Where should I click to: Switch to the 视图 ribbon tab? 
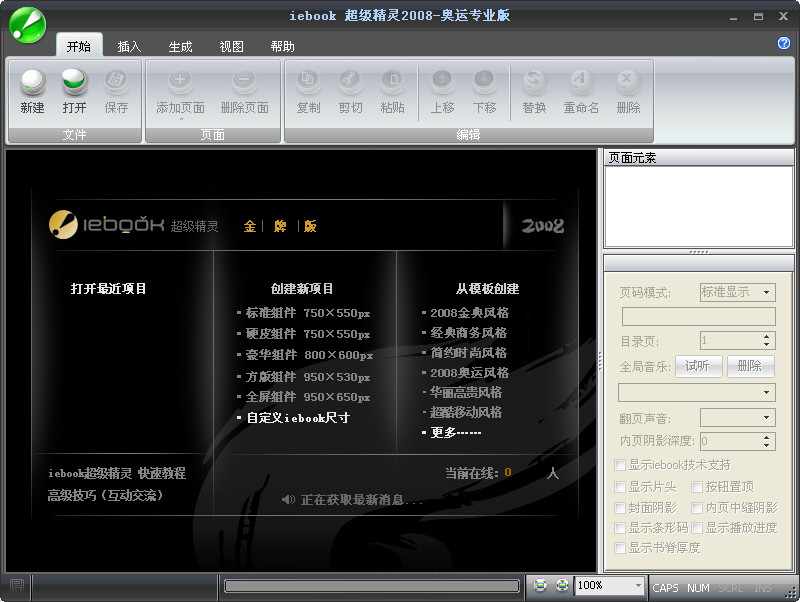[x=231, y=46]
